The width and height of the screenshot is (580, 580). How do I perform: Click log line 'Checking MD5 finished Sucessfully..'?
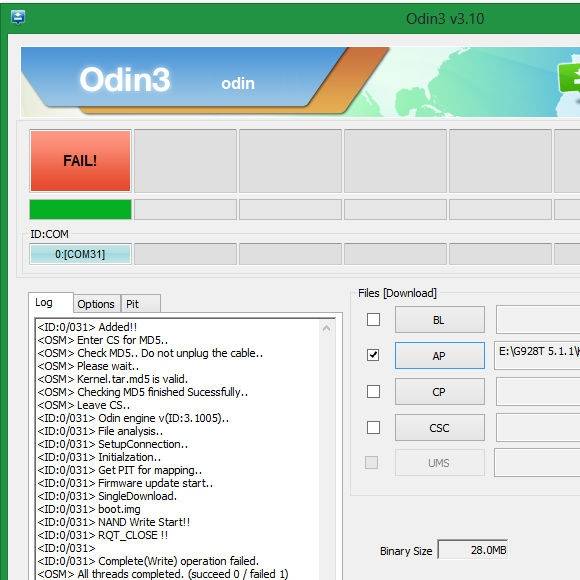coord(143,392)
